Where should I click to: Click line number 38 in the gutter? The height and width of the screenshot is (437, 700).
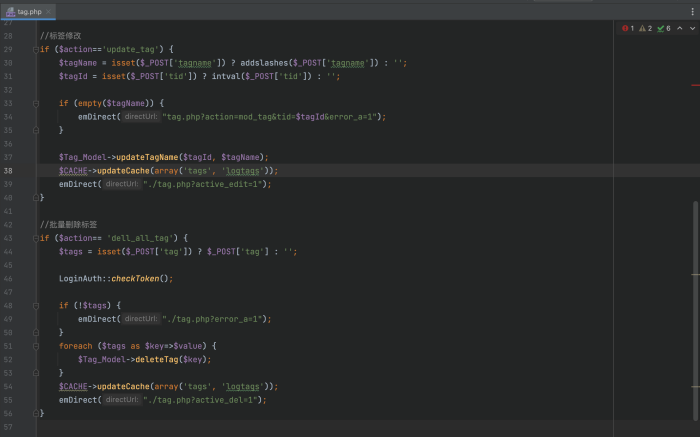pyautogui.click(x=8, y=171)
